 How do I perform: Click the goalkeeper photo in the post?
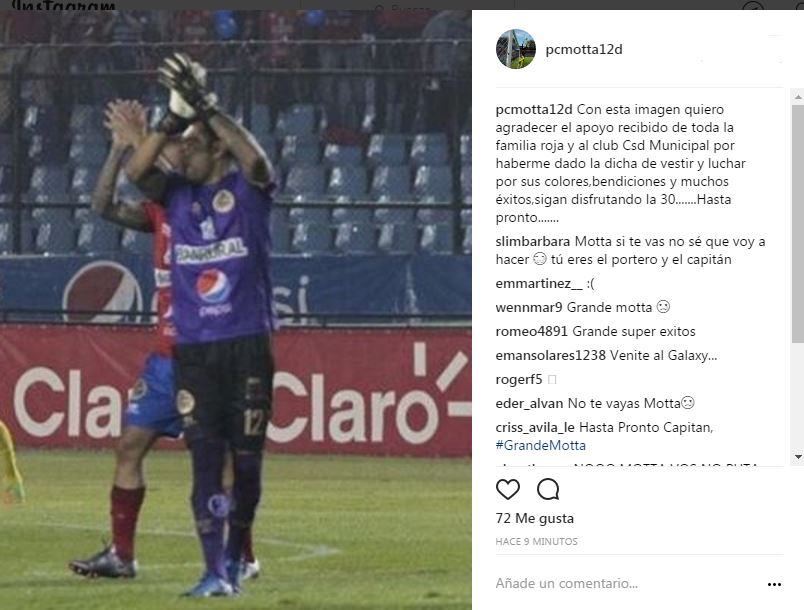point(236,310)
